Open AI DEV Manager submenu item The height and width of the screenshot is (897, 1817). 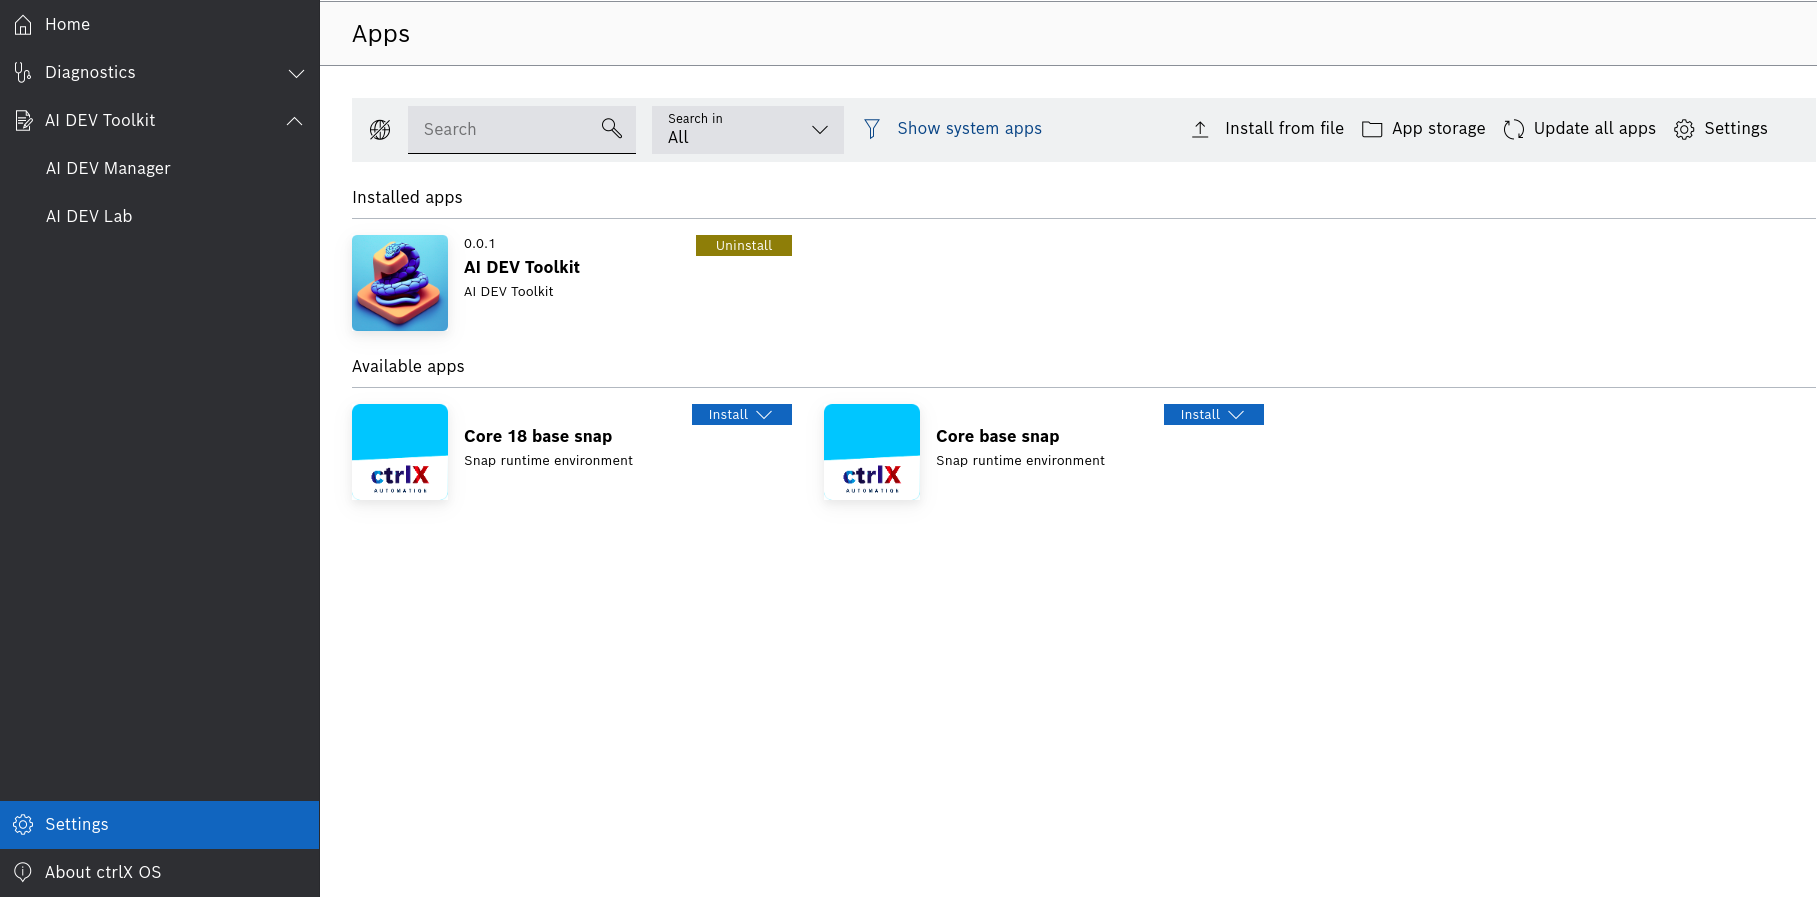(x=160, y=168)
